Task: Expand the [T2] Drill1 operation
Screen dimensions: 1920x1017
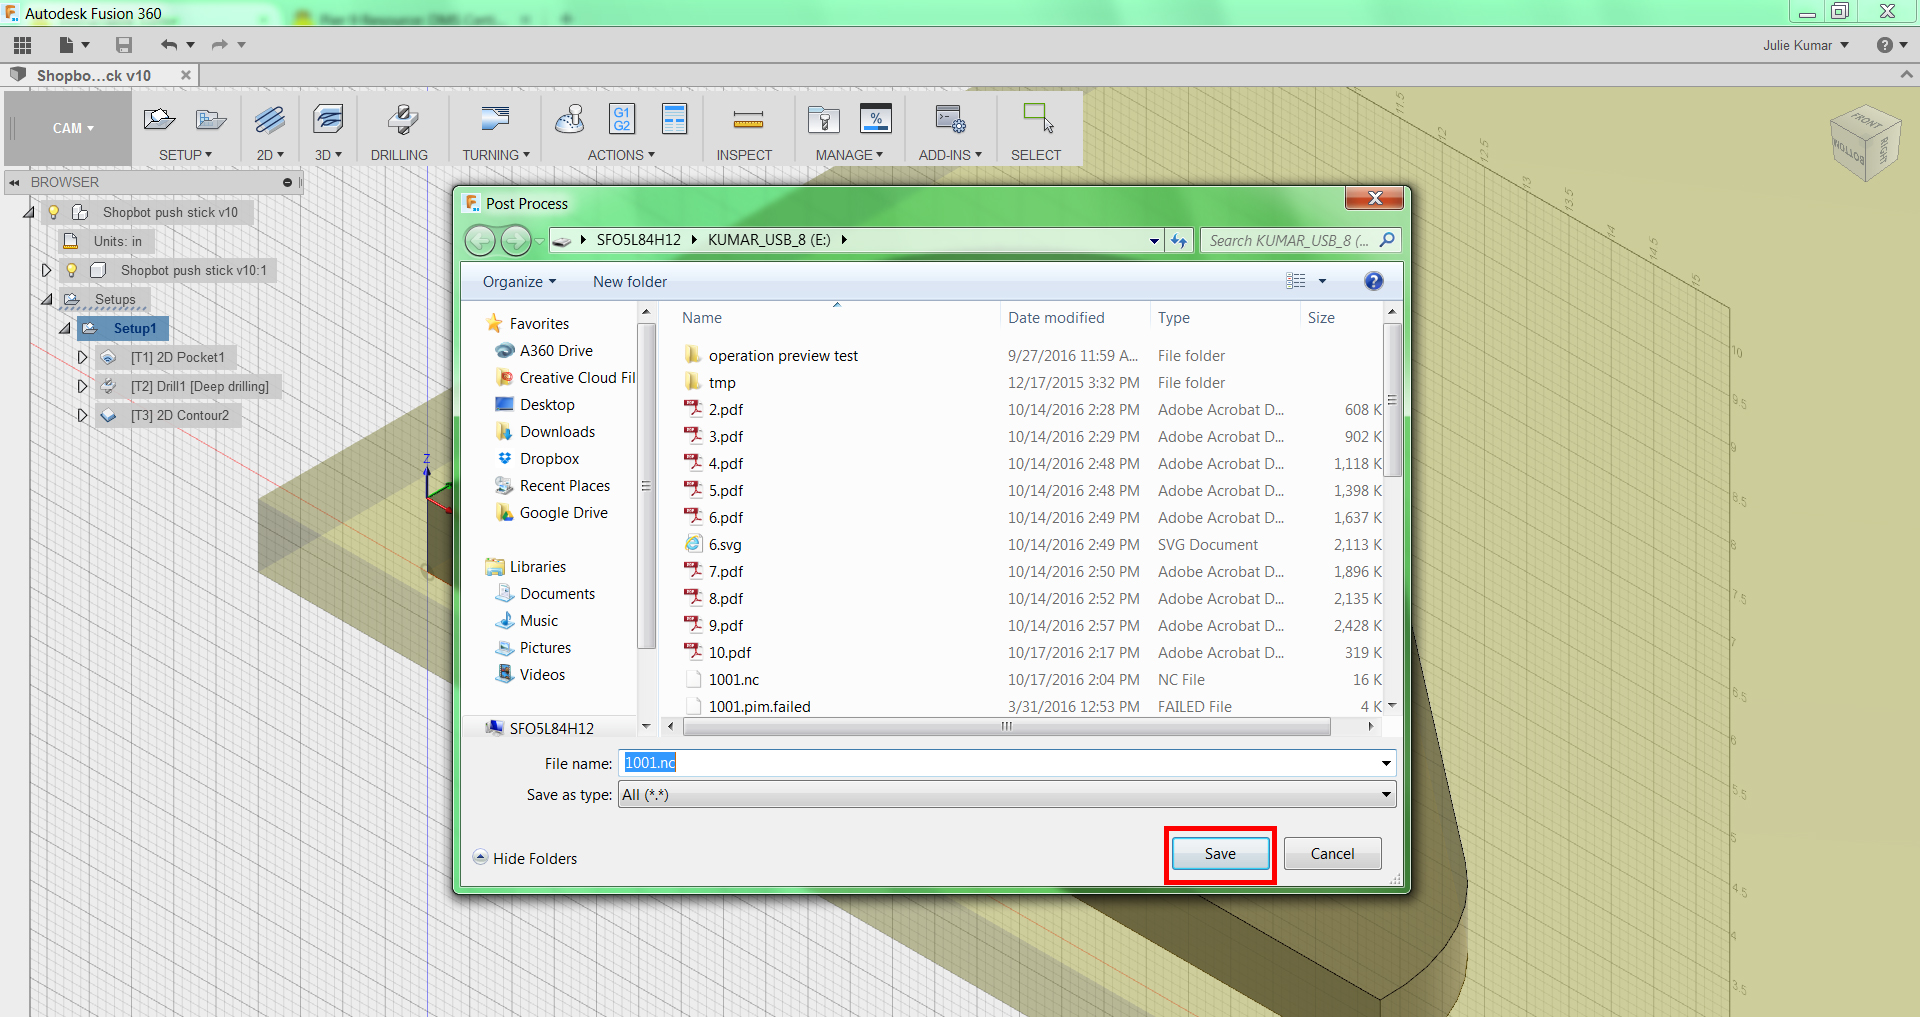Action: (83, 386)
